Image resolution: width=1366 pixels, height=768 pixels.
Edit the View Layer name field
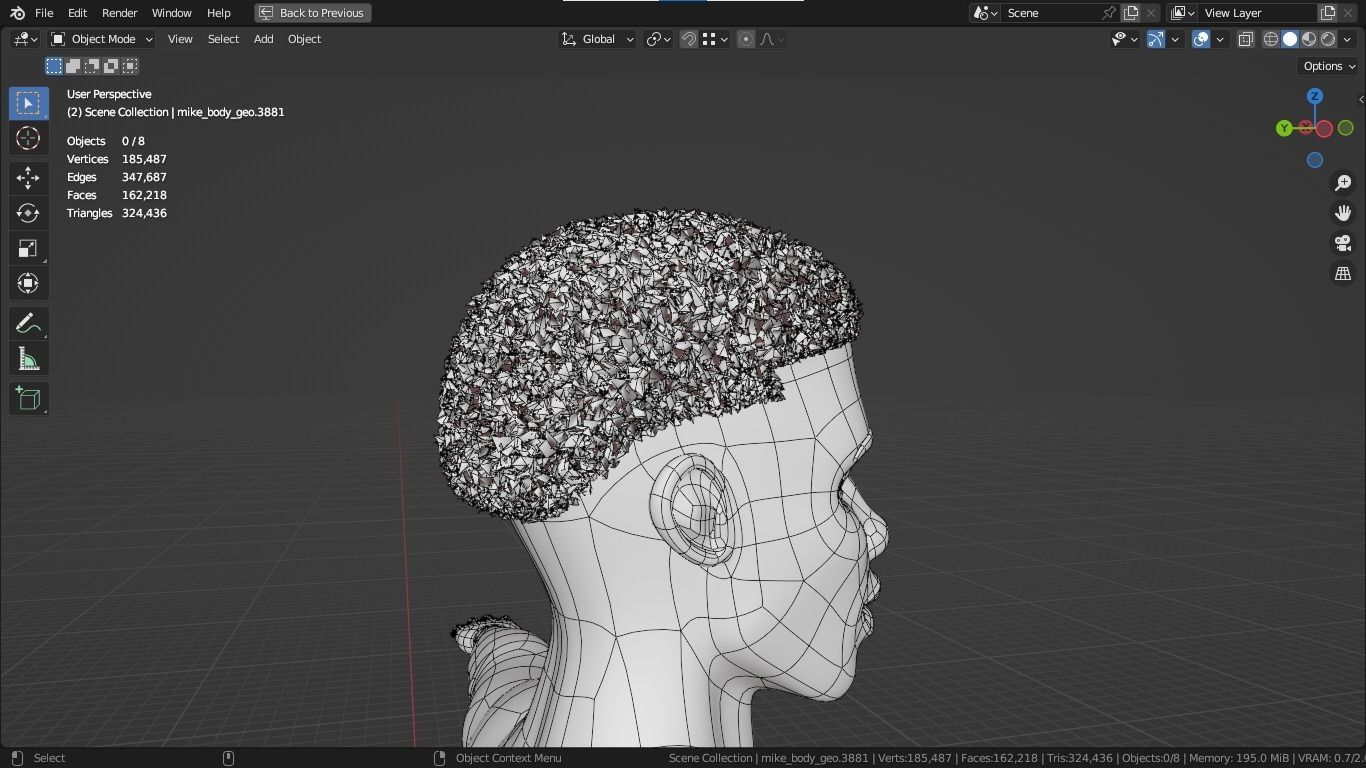(x=1257, y=13)
